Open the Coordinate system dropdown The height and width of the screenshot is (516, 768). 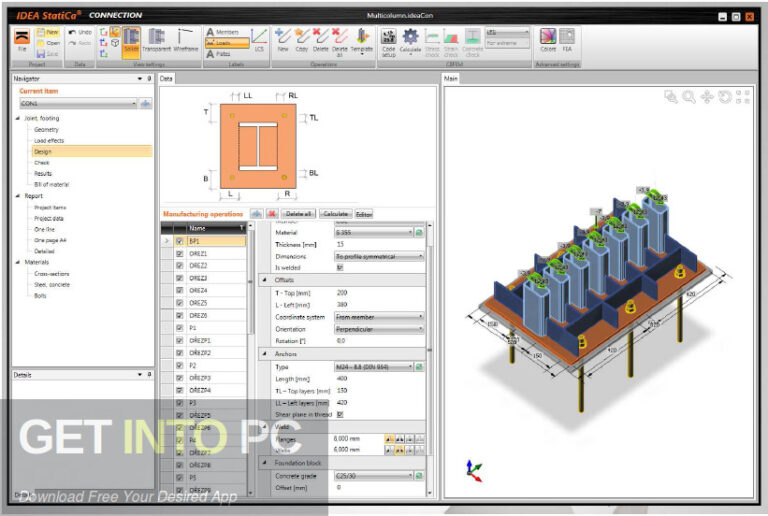[x=379, y=317]
